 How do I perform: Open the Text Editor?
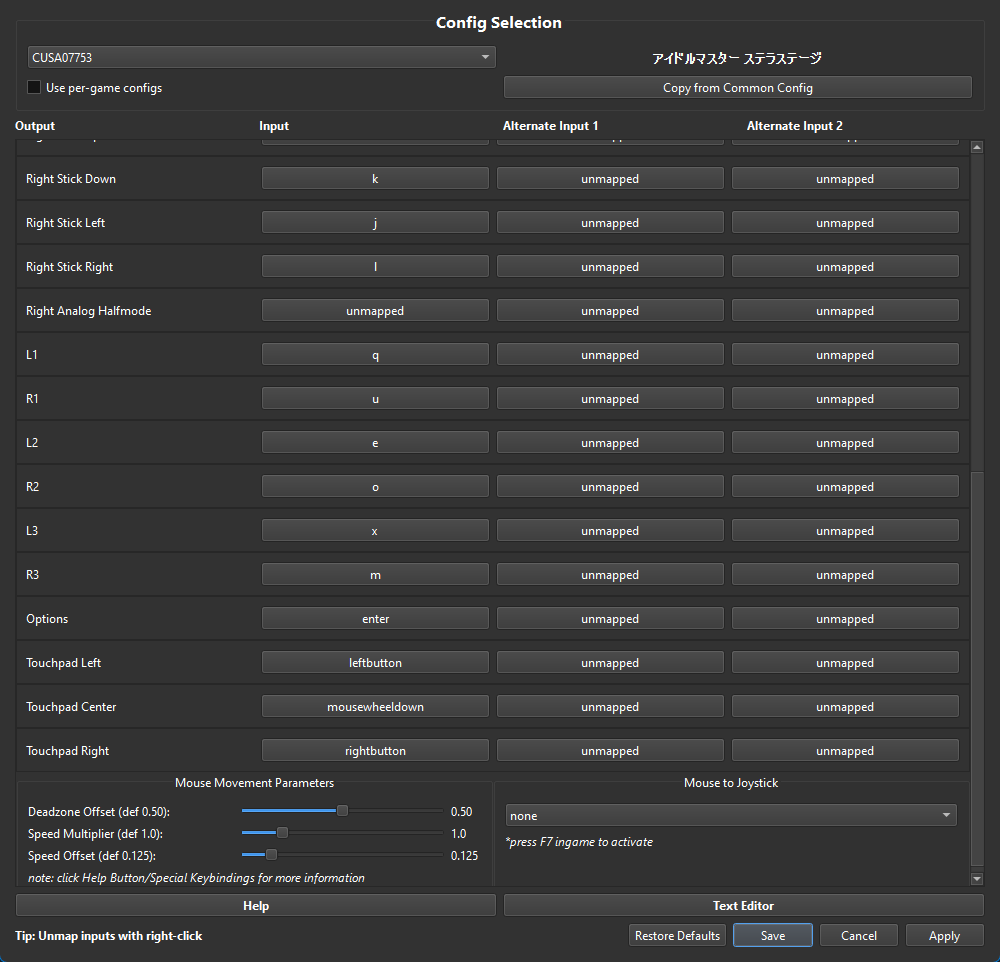pyautogui.click(x=744, y=905)
